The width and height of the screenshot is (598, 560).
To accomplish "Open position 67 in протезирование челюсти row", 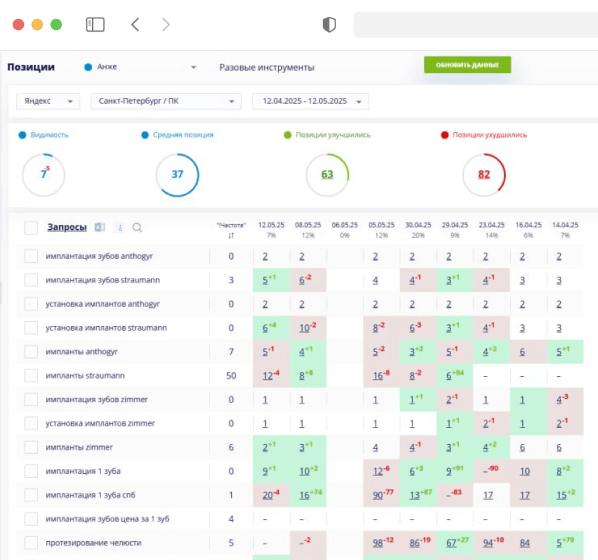I will pos(451,543).
